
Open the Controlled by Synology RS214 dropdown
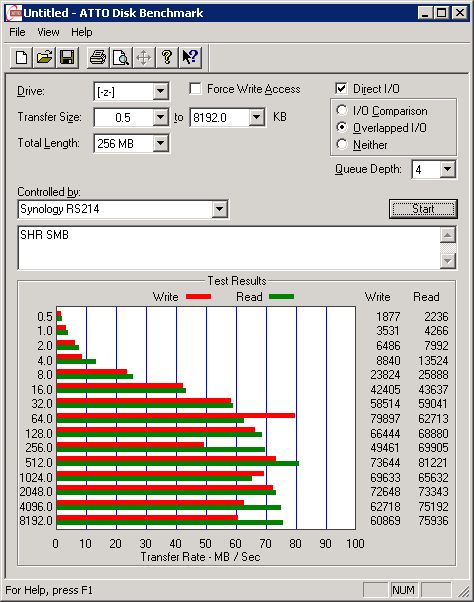[219, 209]
